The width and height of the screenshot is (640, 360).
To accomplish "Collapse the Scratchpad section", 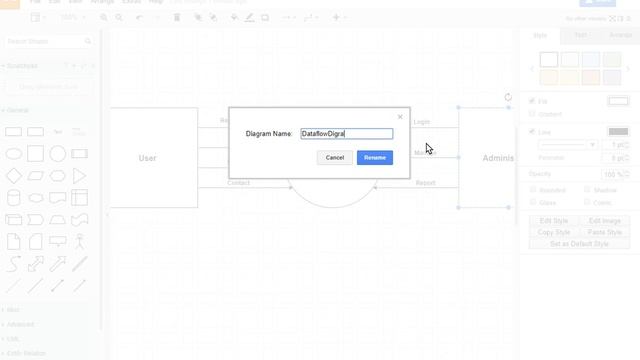I will [21, 66].
